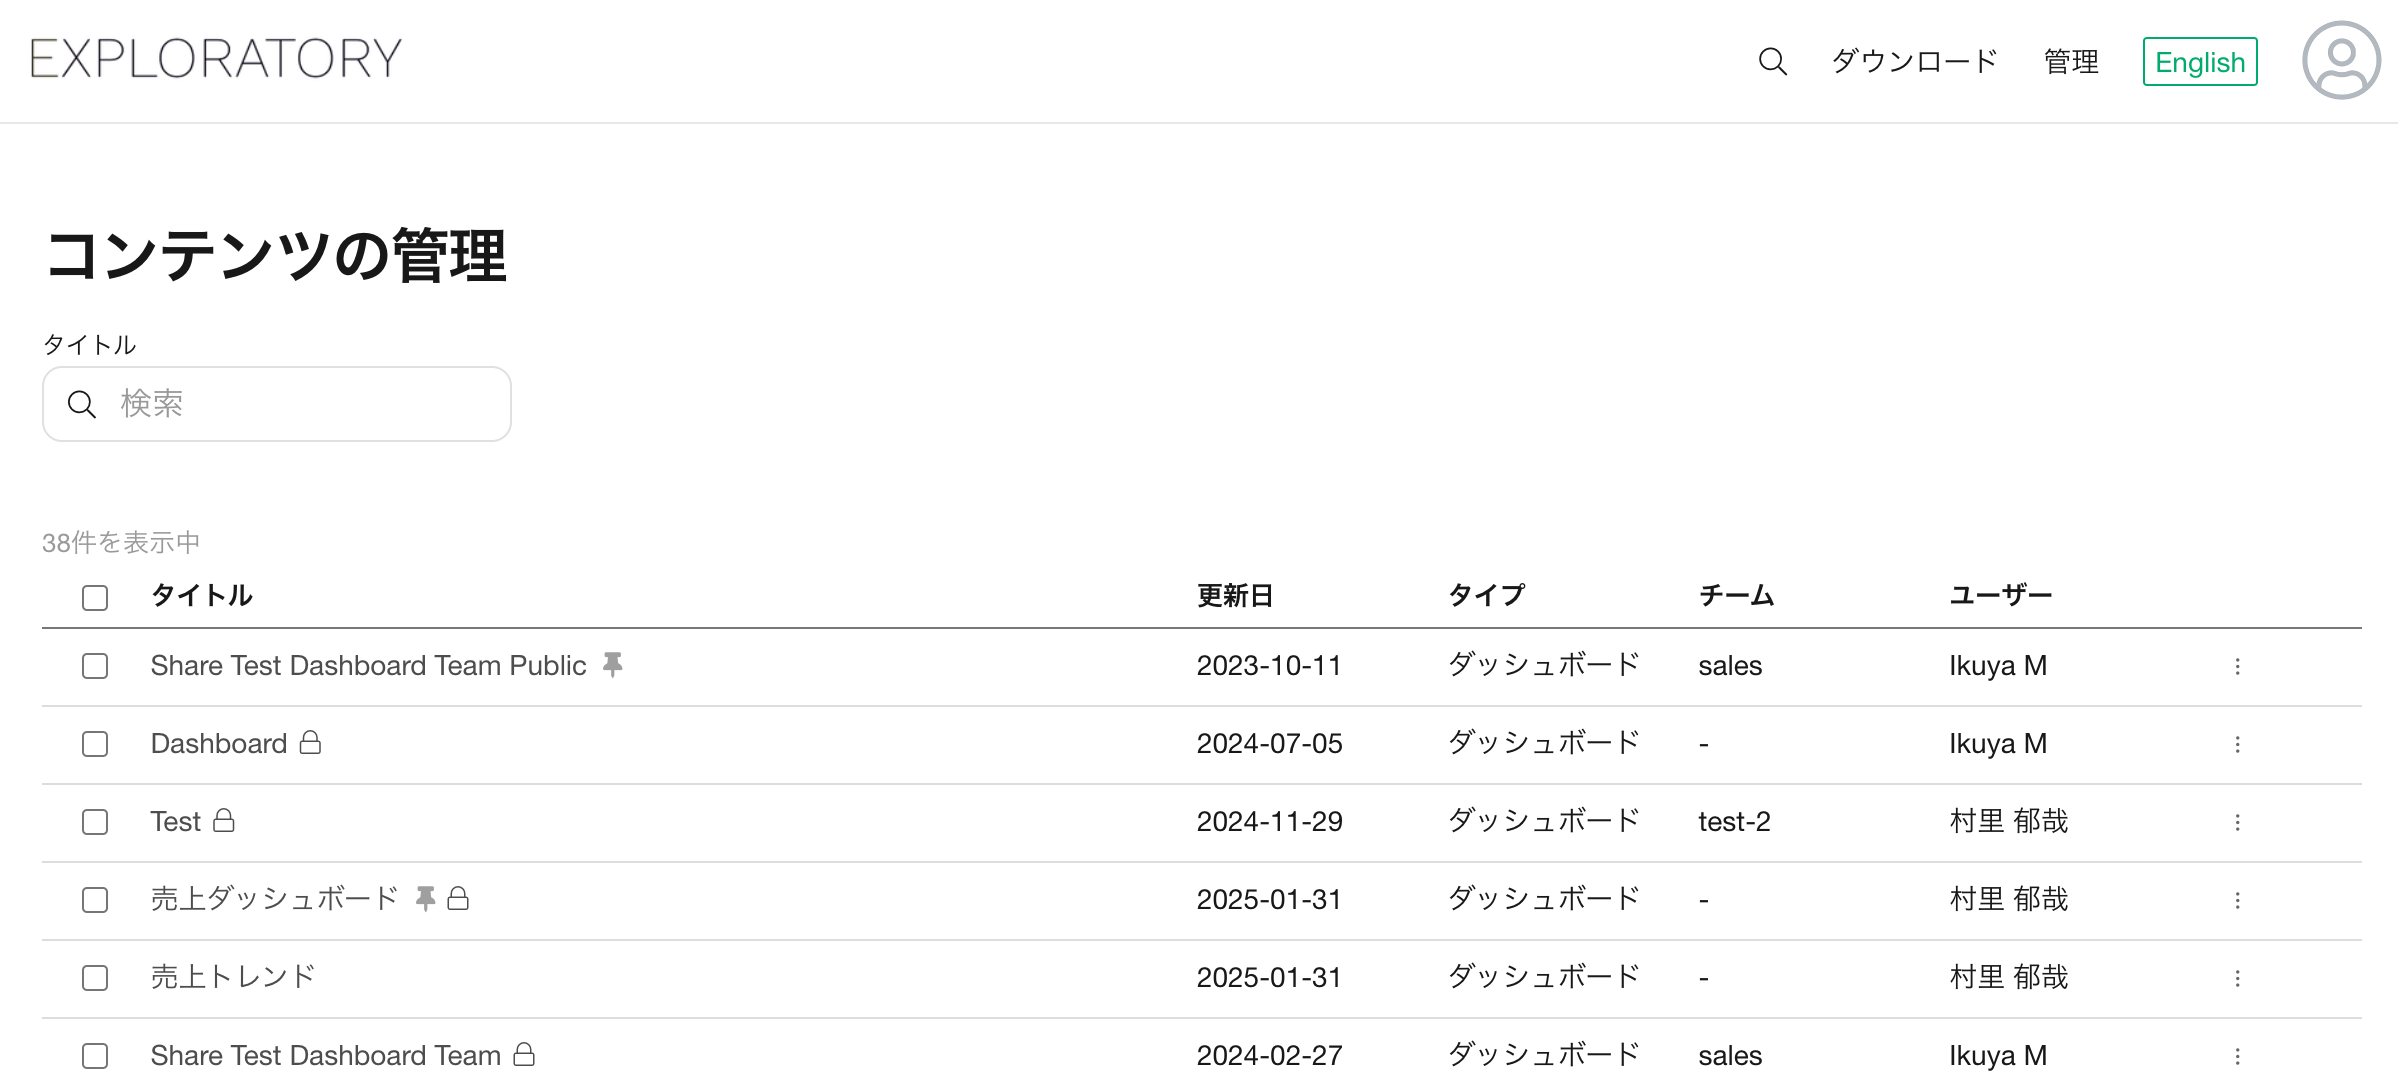The width and height of the screenshot is (2398, 1088).
Task: Click the pin icon beside Share Test Dashboard Team Public
Action: pyautogui.click(x=613, y=665)
